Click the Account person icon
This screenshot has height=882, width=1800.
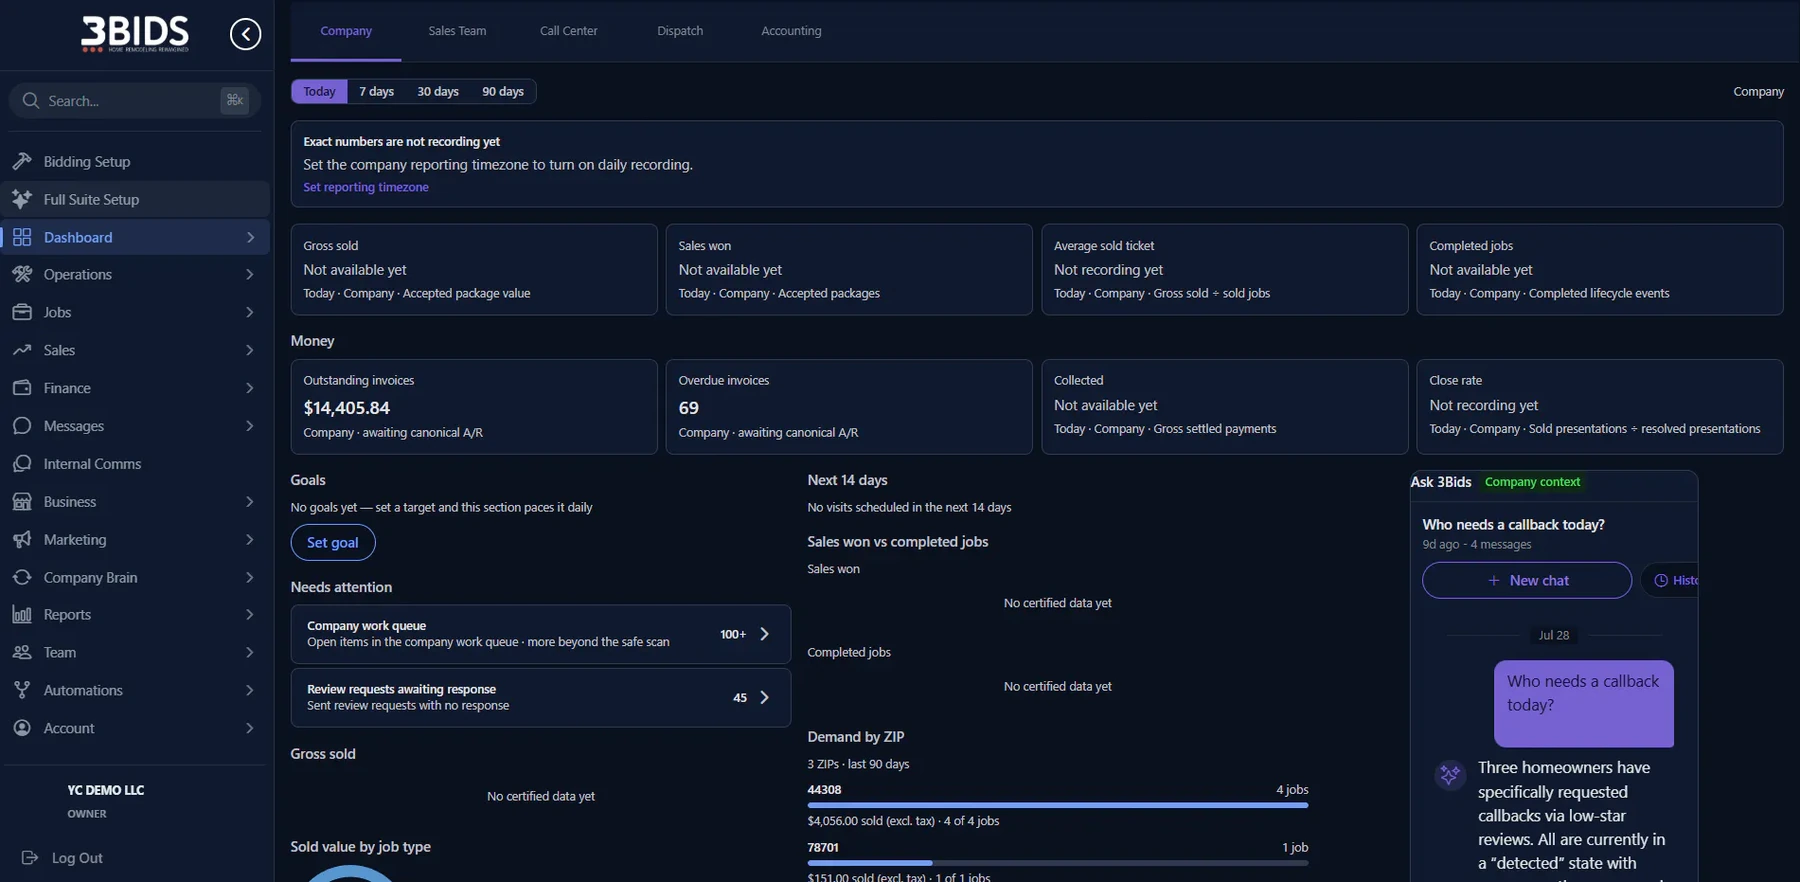tap(22, 728)
